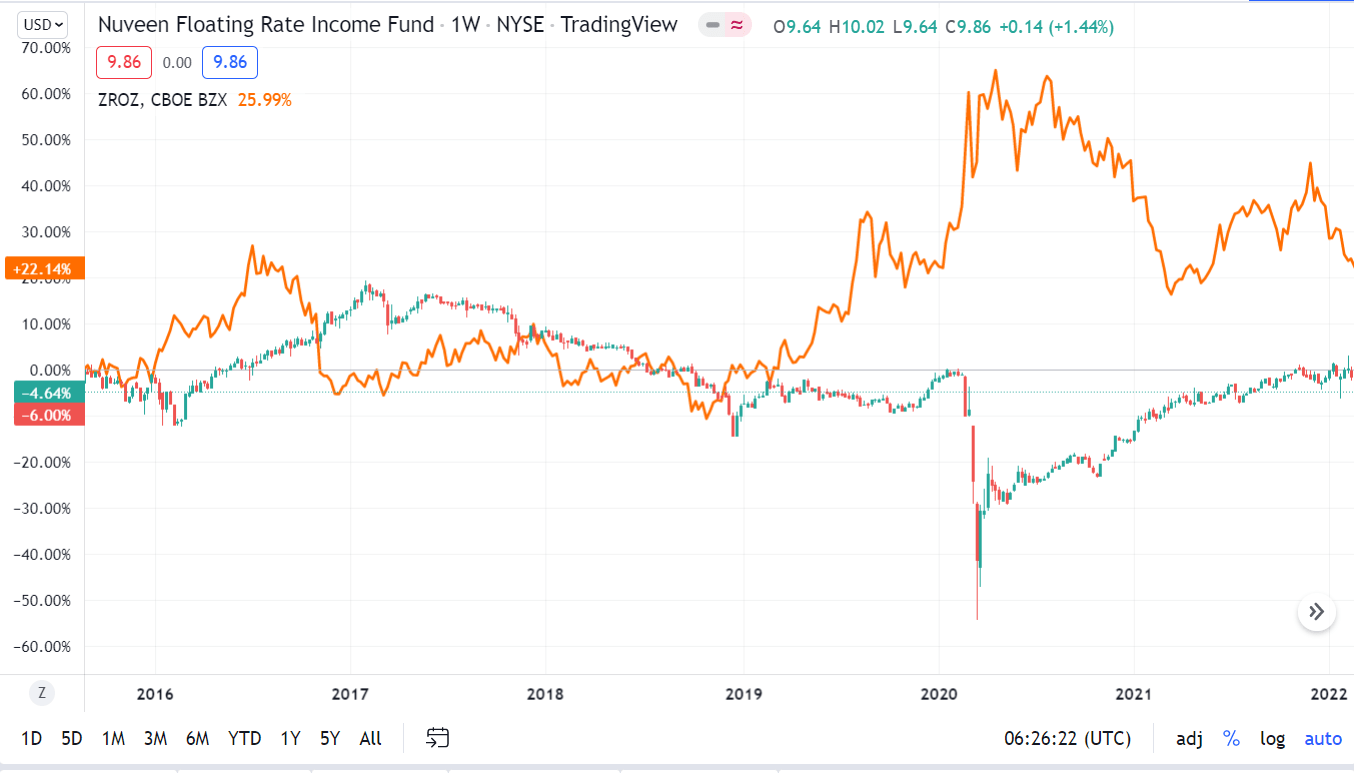
Task: Click the market status pill icon
Action: pyautogui.click(x=725, y=26)
